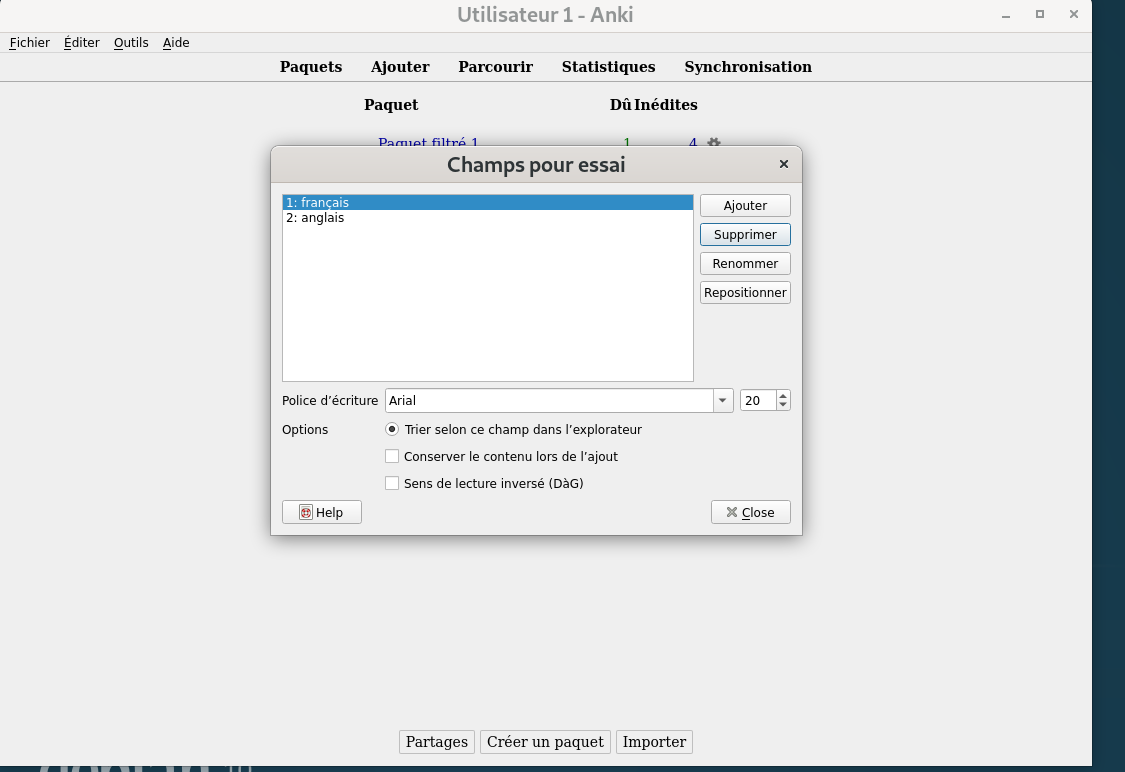Decrease font size with the down arrow
The image size is (1125, 772).
[783, 405]
